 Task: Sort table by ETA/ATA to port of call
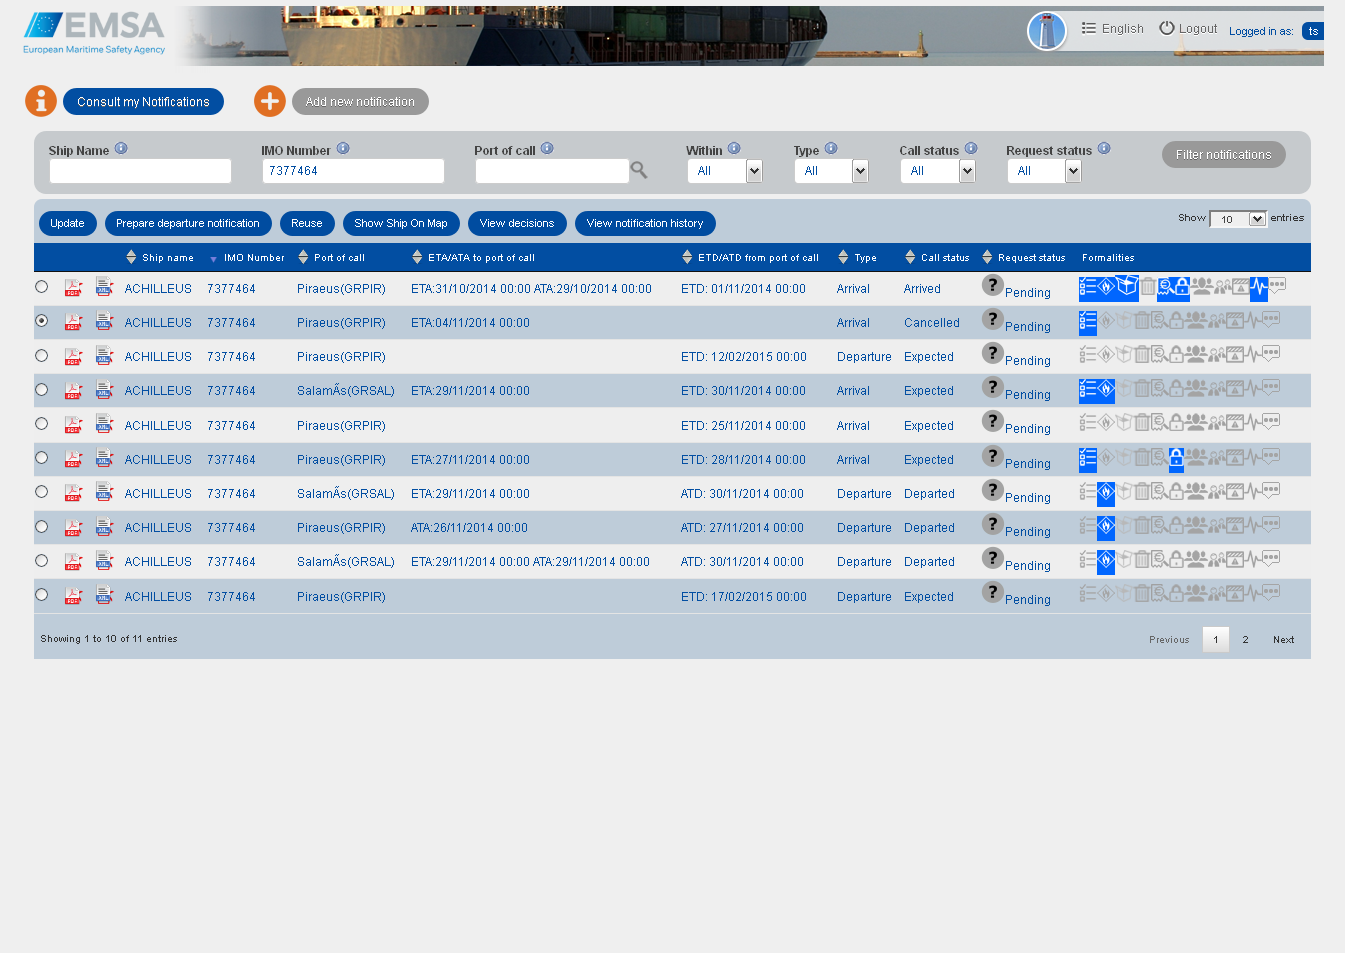coord(474,258)
